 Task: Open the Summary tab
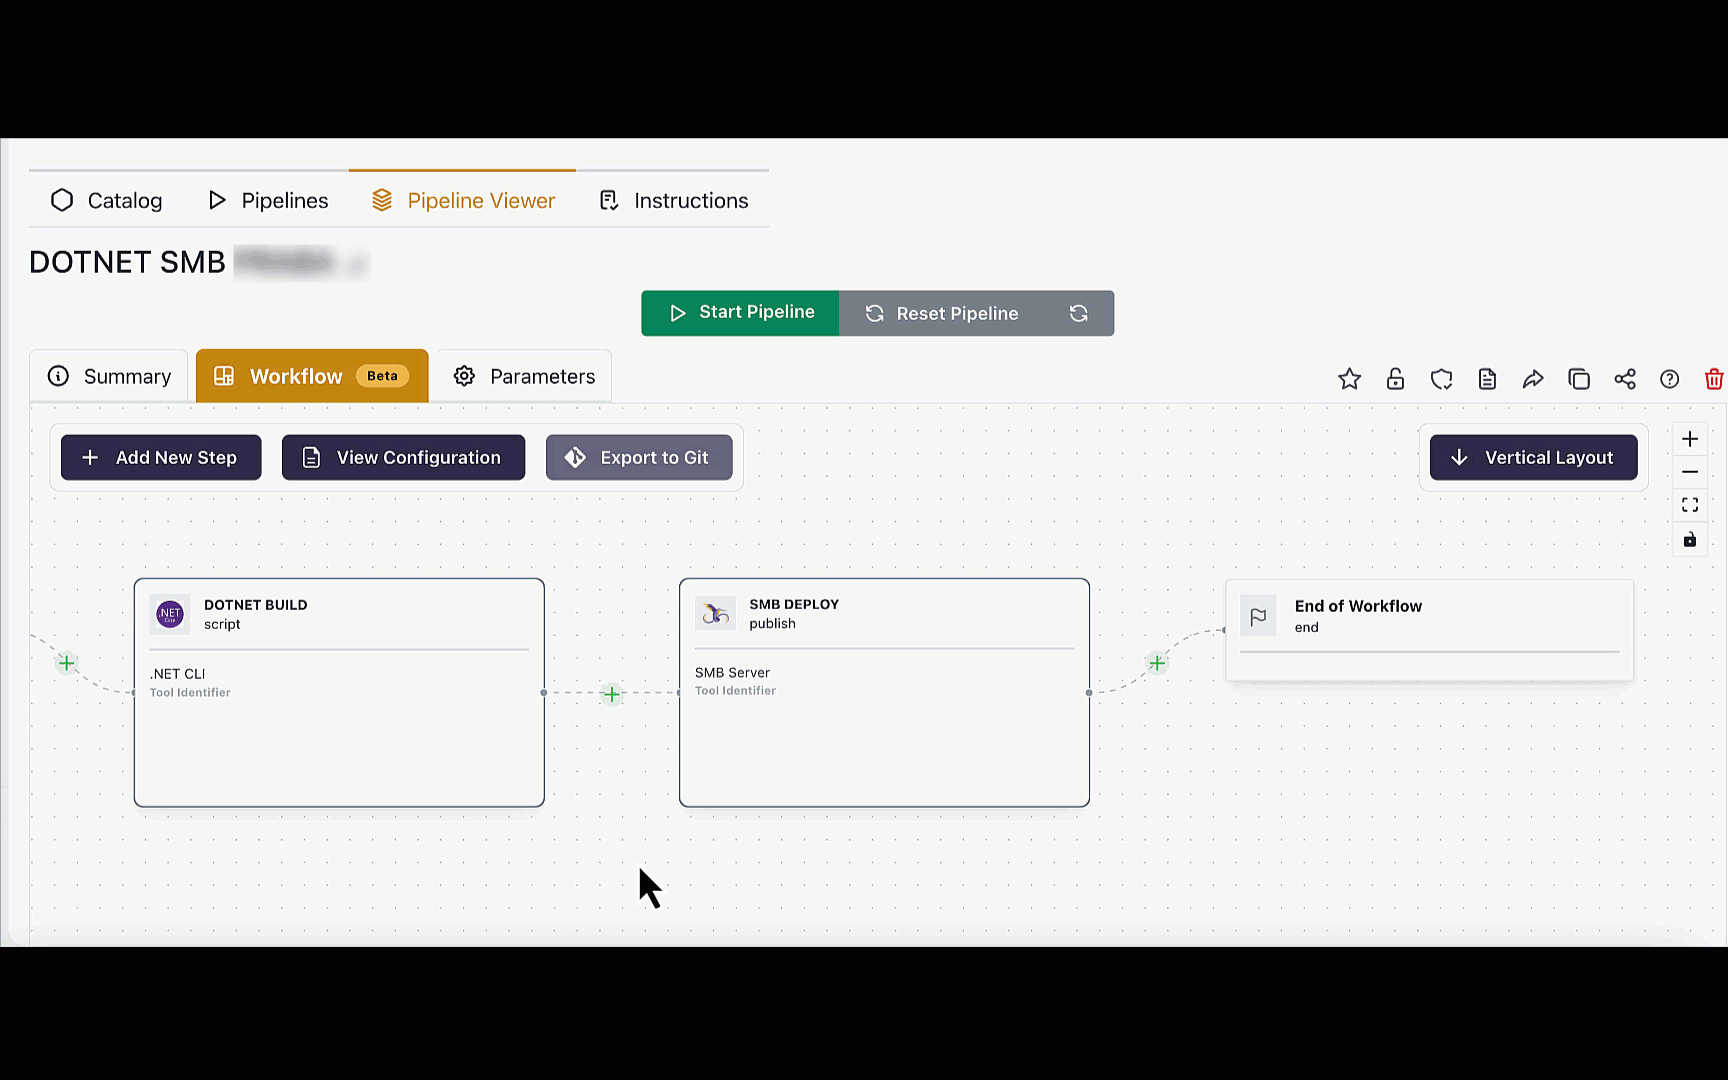(109, 376)
